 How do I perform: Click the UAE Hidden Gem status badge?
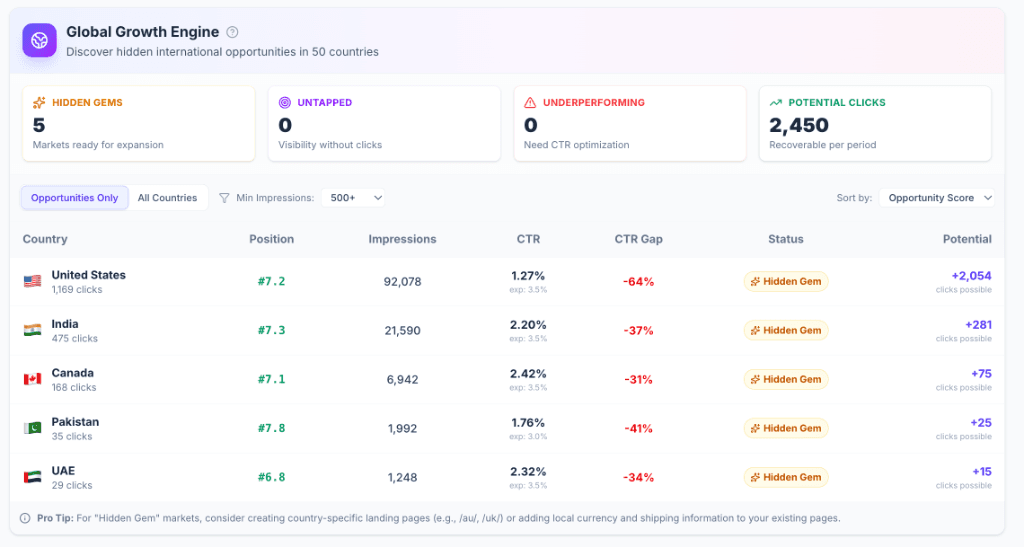tap(785, 477)
